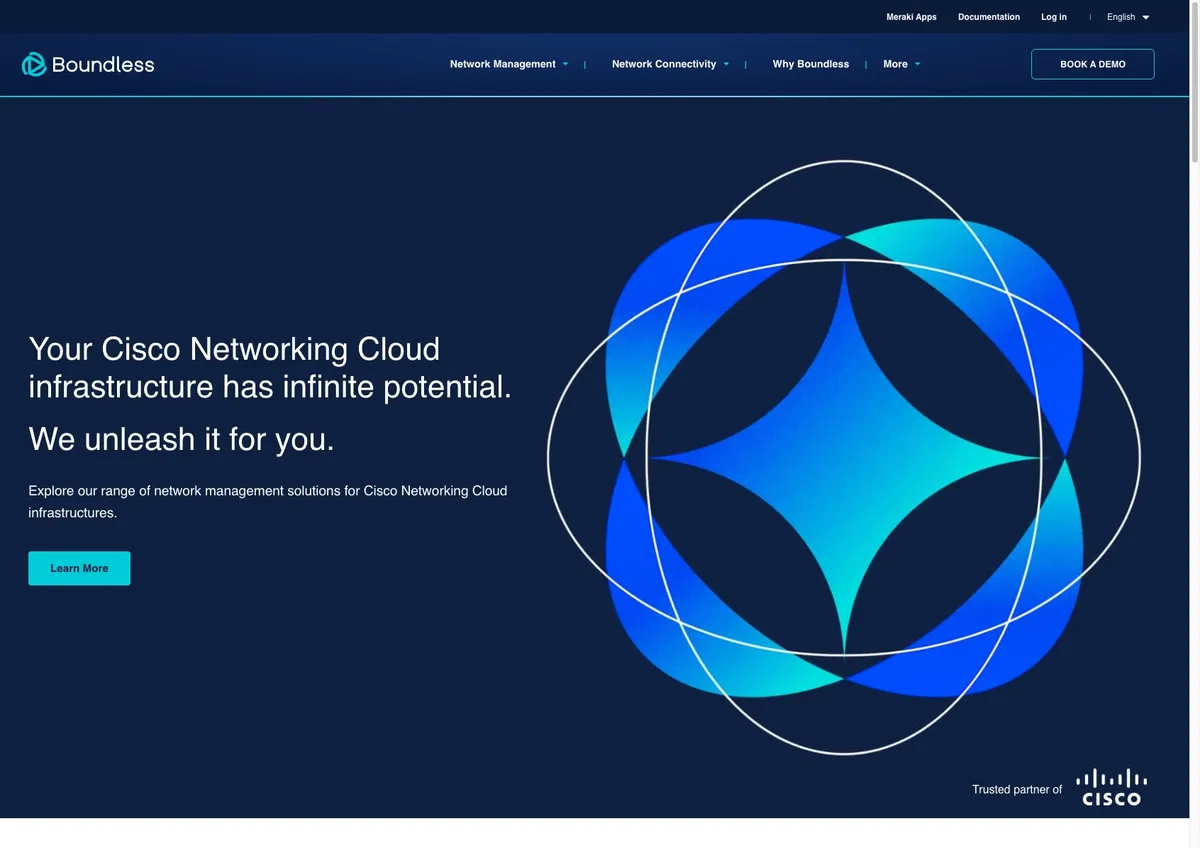Screen dimensions: 1200x848
Task: Go to Why Boundless page
Action: (811, 64)
